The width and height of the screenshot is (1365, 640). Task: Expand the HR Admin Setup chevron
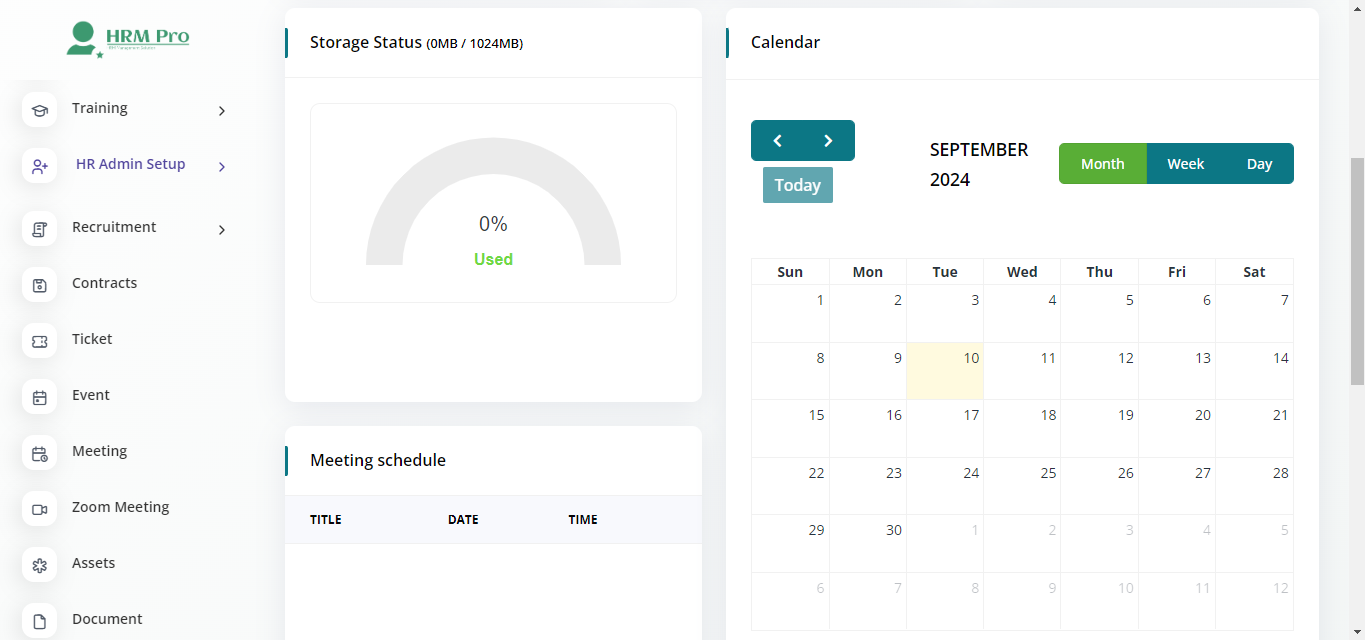[222, 166]
